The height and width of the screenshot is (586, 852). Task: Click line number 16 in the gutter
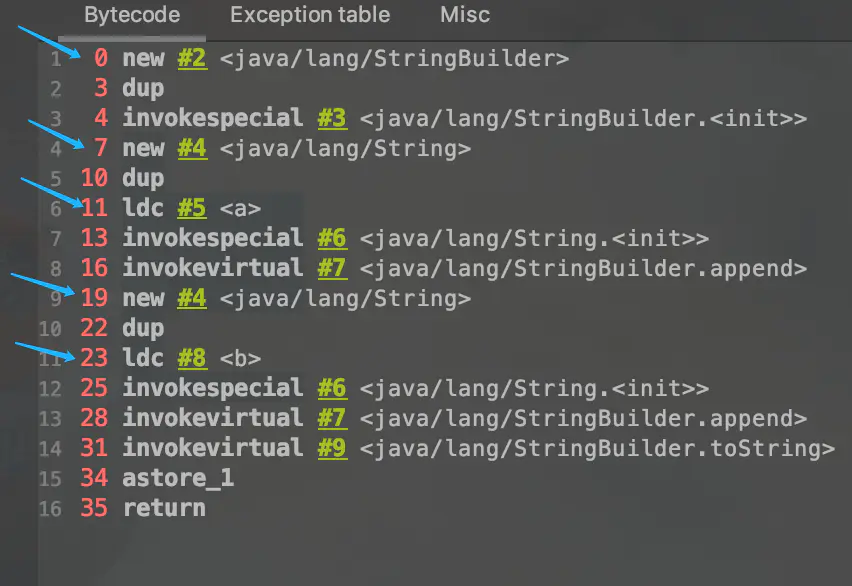click(x=50, y=509)
